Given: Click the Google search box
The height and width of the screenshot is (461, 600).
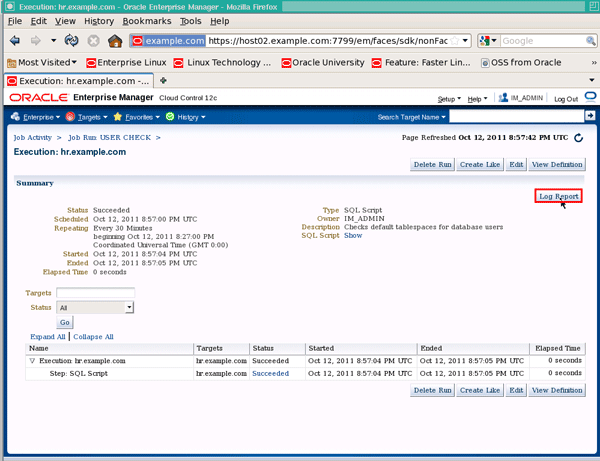Looking at the screenshot, I should (x=543, y=41).
